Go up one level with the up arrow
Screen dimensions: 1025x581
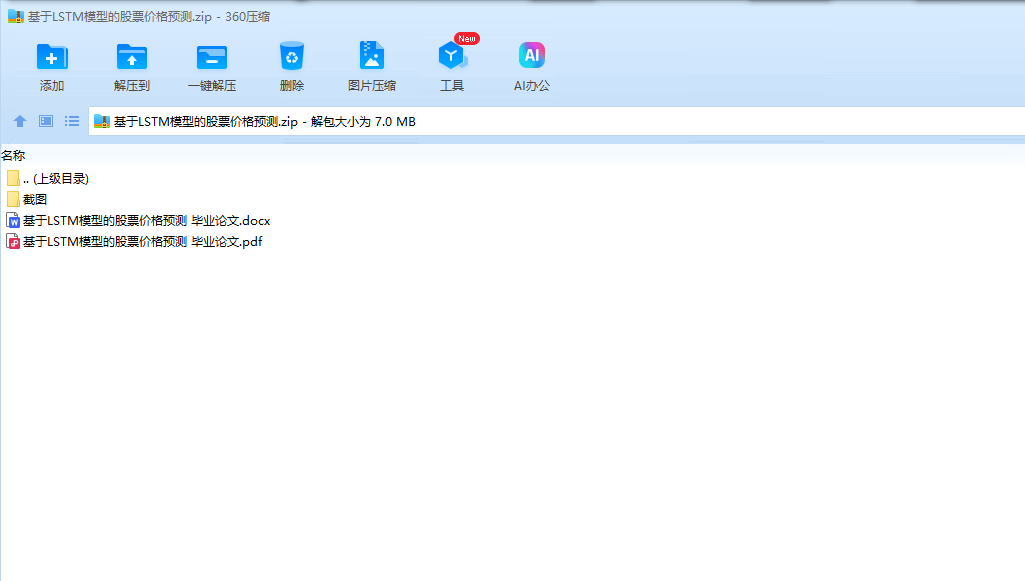click(x=20, y=121)
